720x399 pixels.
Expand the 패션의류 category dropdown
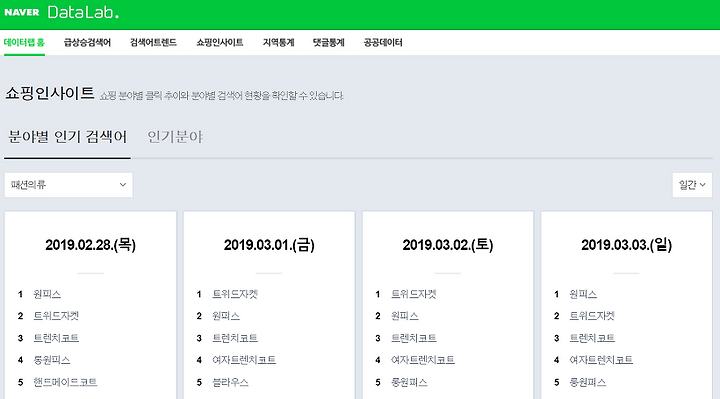[68, 185]
